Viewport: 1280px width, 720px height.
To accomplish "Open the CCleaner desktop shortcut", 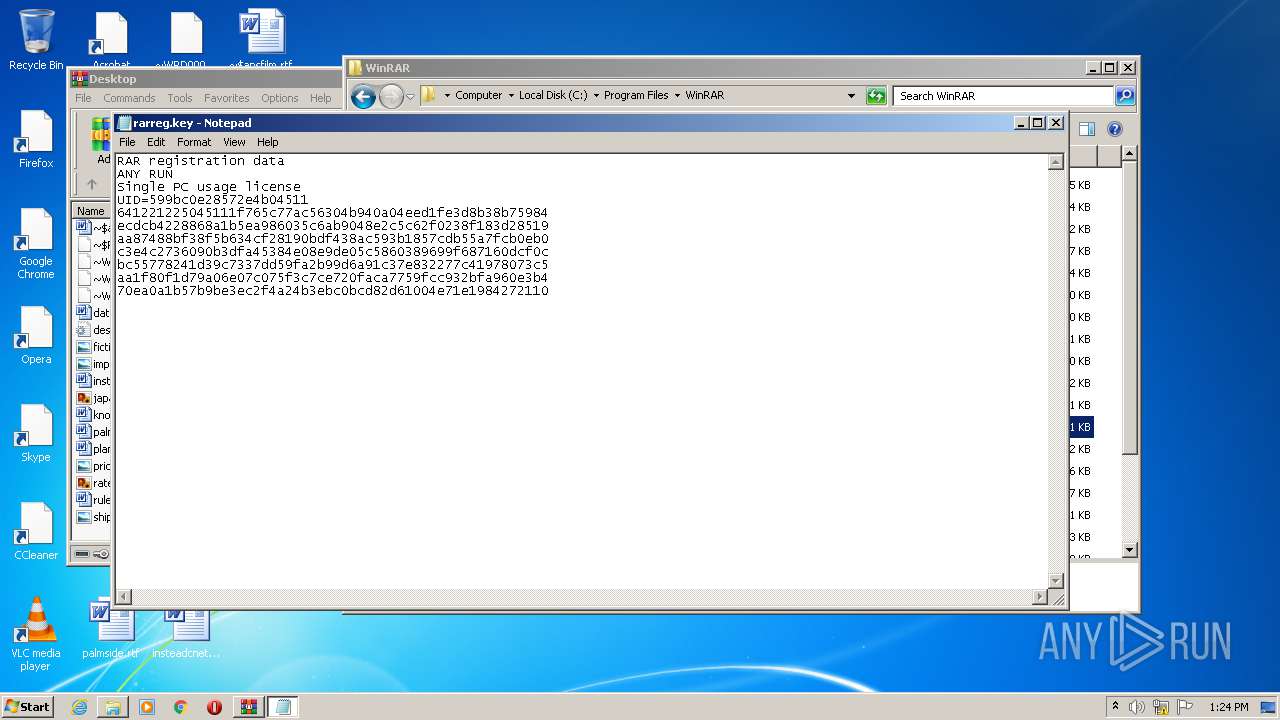I will tap(36, 532).
